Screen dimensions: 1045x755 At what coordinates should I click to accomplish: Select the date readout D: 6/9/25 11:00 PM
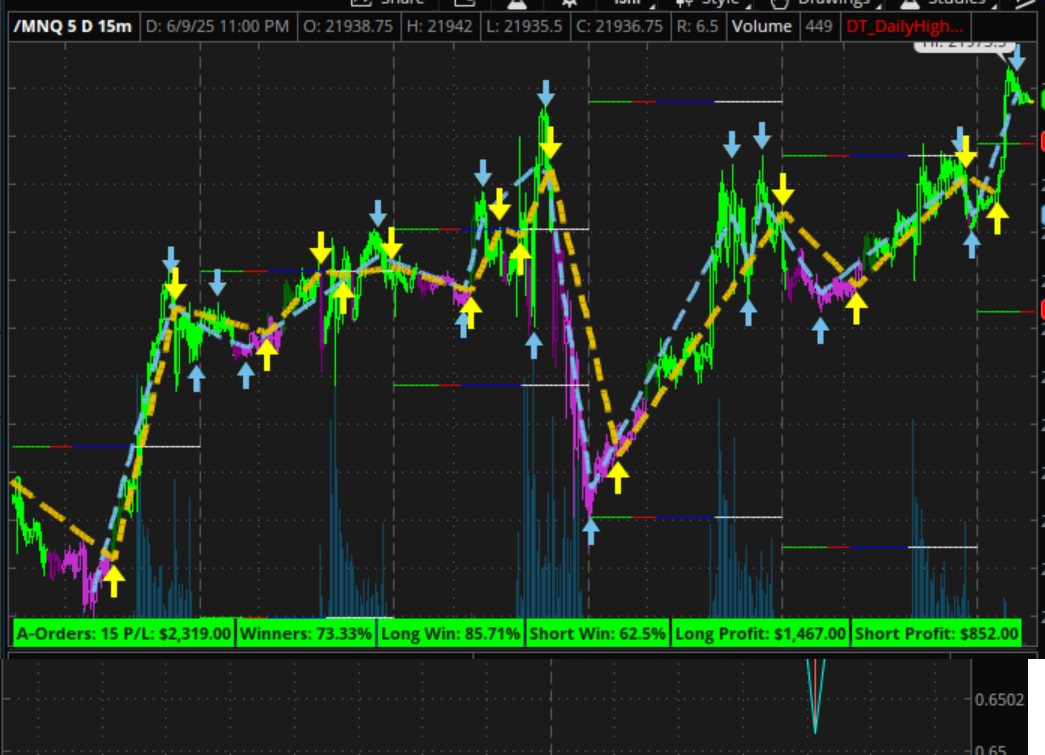(217, 27)
